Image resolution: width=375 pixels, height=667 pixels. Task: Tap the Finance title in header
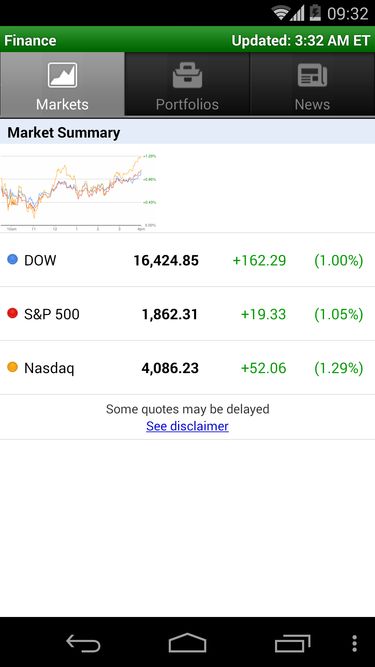30,40
